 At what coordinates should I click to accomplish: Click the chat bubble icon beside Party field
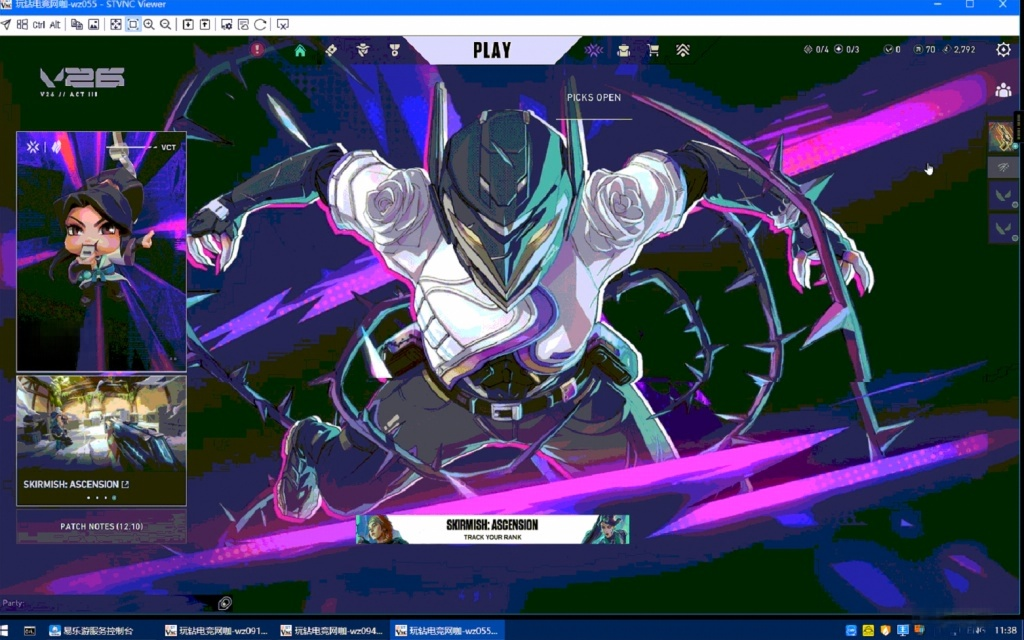pyautogui.click(x=225, y=603)
